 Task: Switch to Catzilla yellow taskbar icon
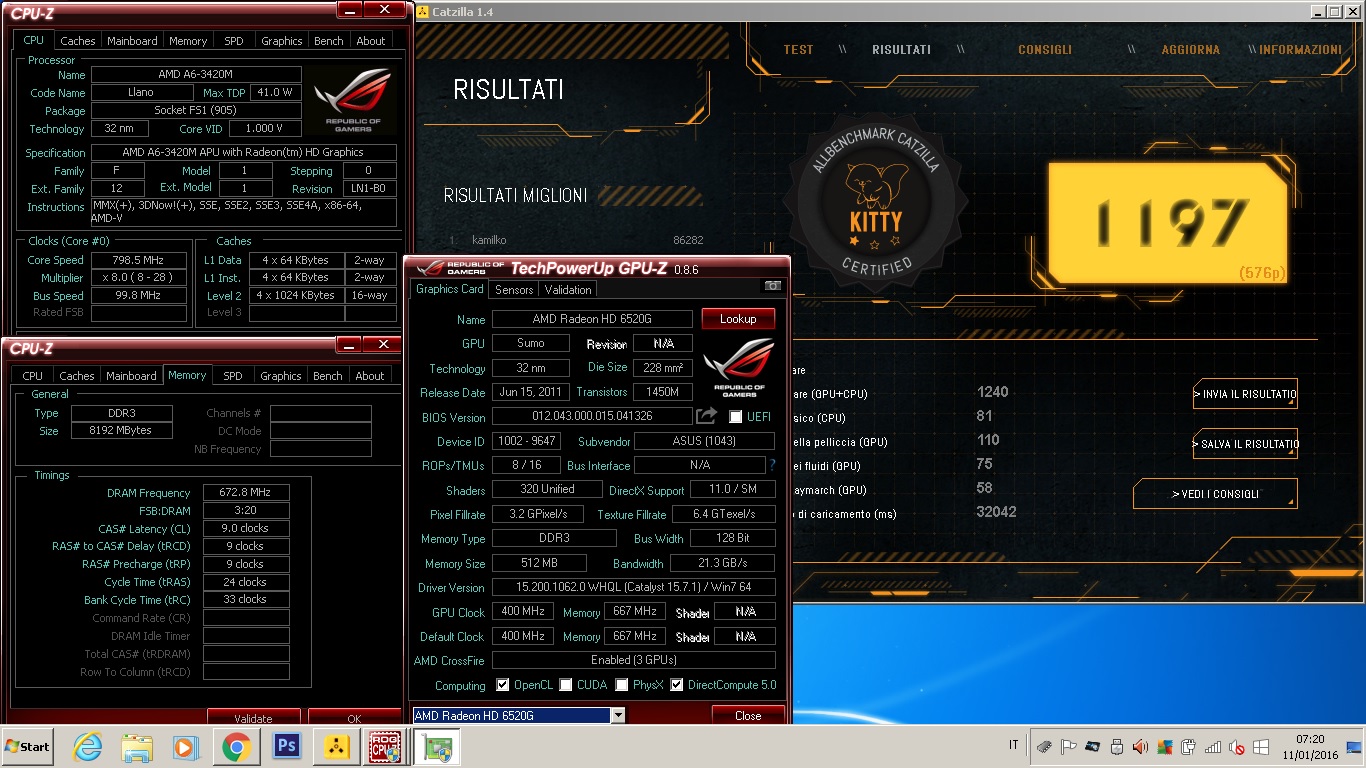(x=337, y=746)
